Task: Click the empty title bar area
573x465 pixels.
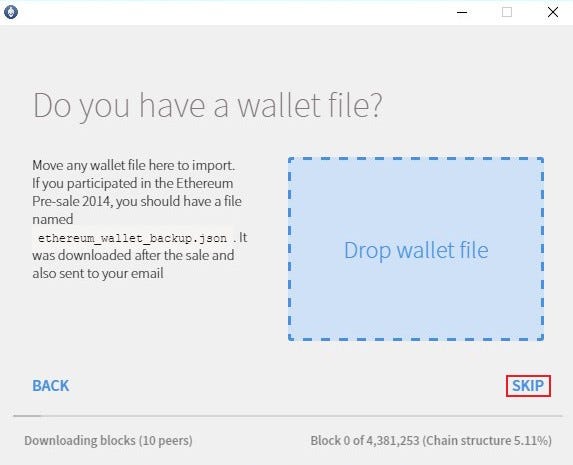Action: click(x=234, y=12)
